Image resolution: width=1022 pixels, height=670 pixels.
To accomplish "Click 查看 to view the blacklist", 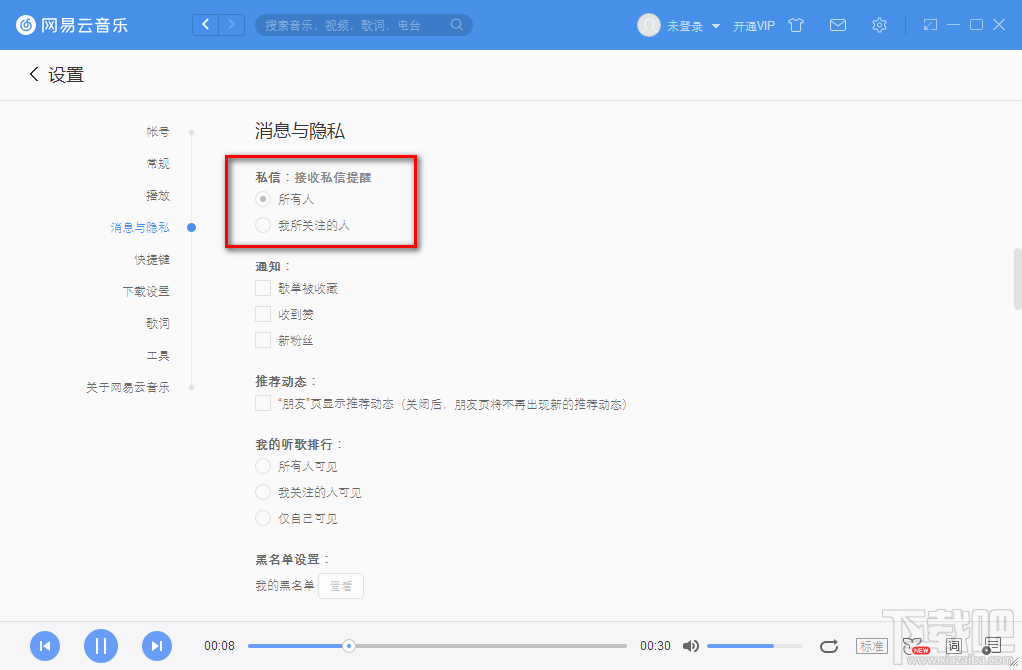I will (x=340, y=585).
